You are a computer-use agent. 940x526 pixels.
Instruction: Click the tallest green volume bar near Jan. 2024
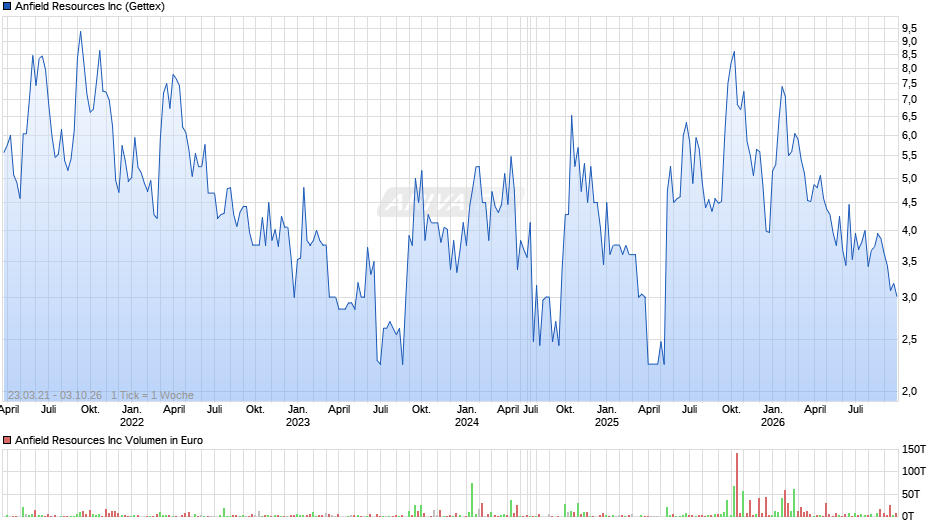[472, 500]
